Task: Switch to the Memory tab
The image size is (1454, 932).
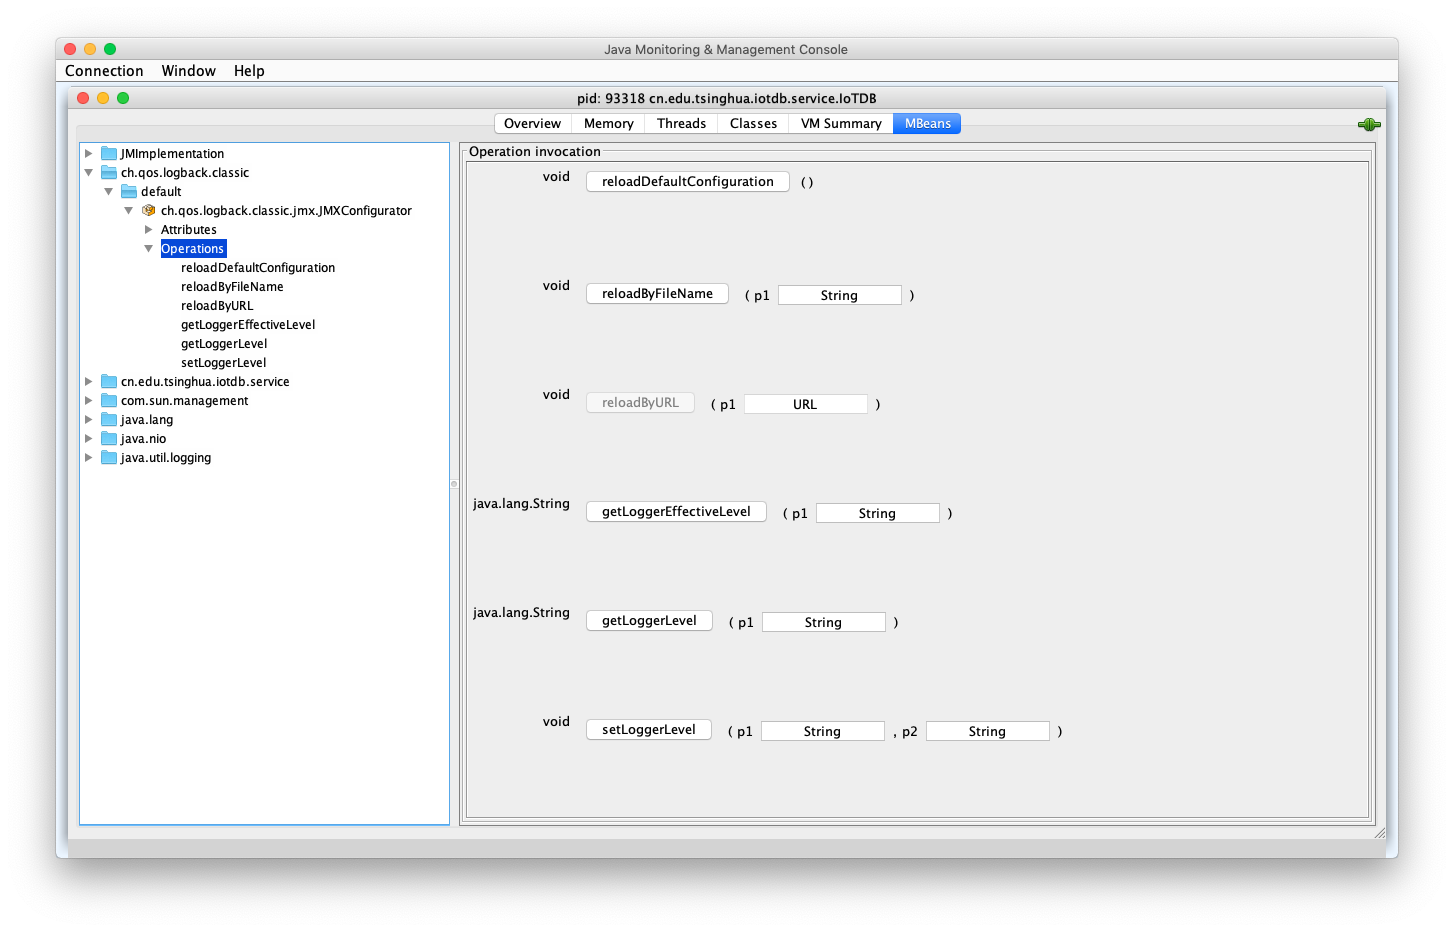Action: (x=607, y=123)
